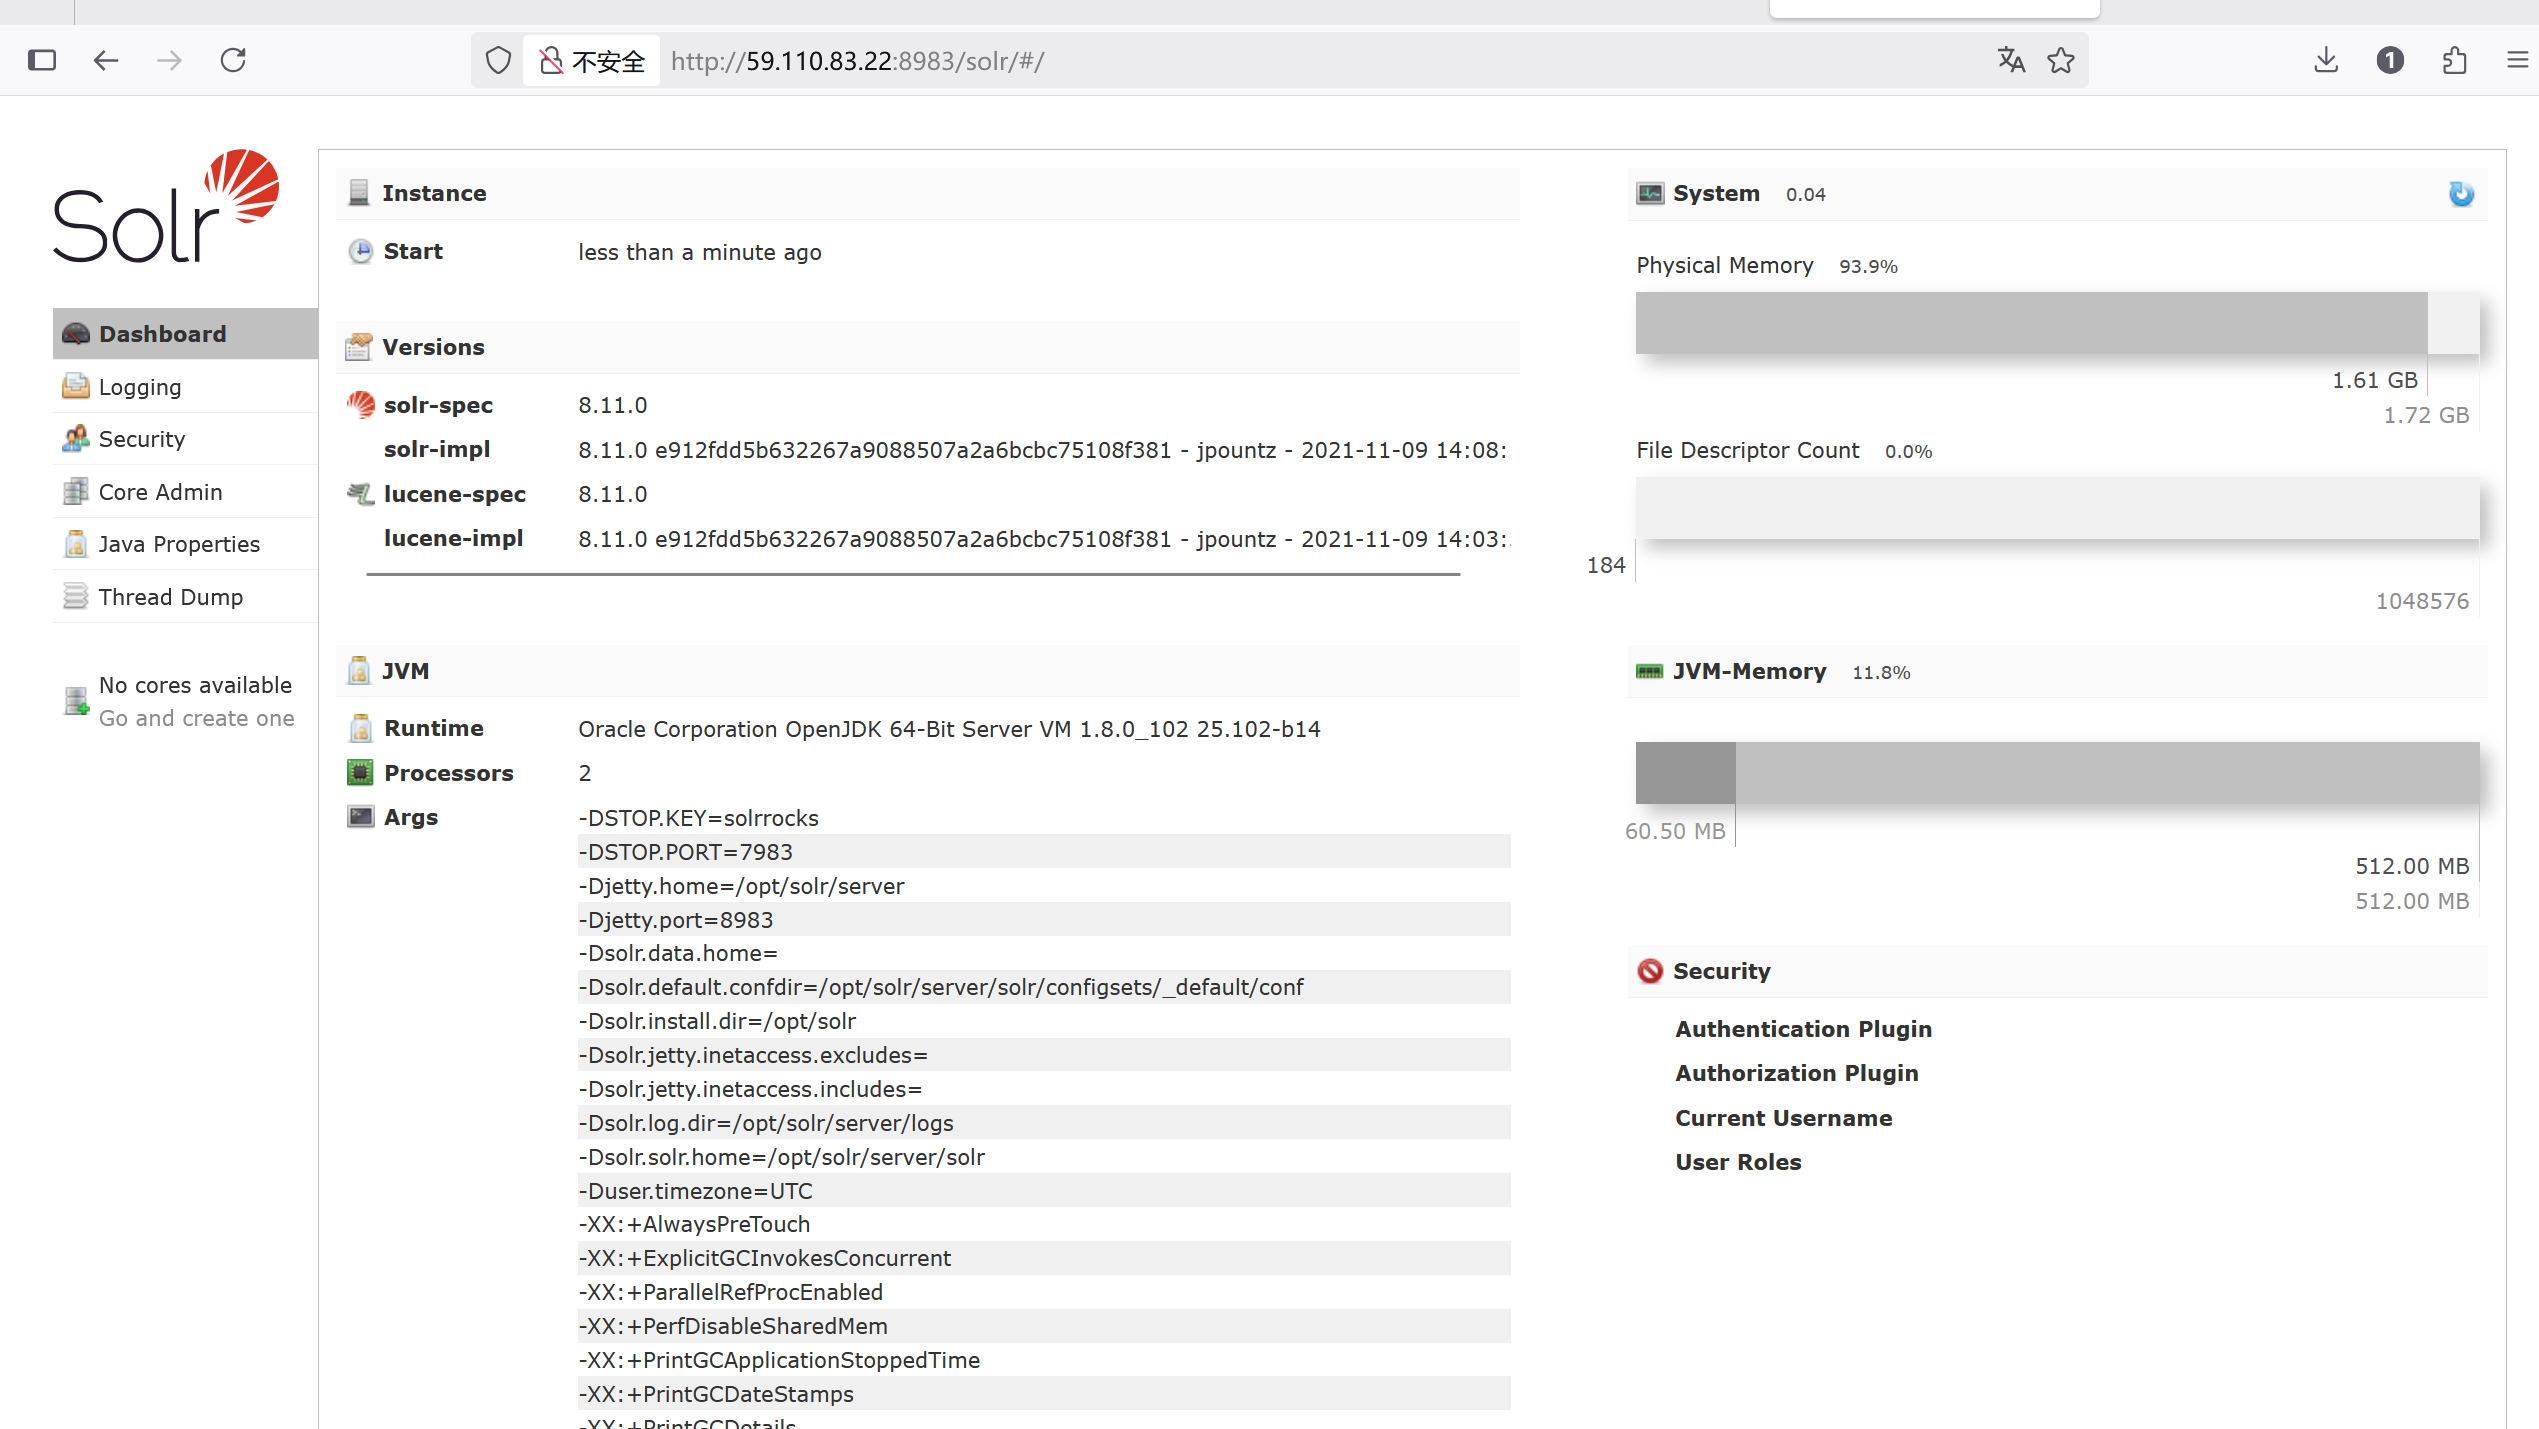Open the browser hamburger menu
This screenshot has width=2539, height=1429.
pos(2517,61)
